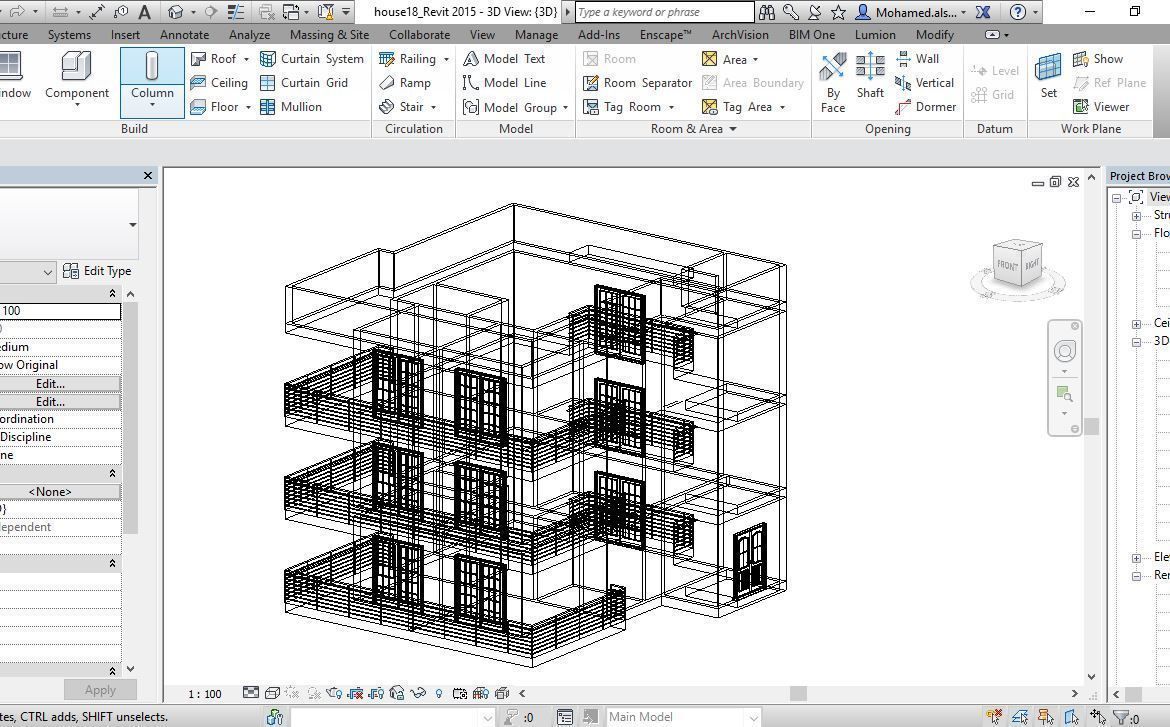Expand the Room & Area panel dropdown
This screenshot has width=1170, height=727.
(733, 128)
